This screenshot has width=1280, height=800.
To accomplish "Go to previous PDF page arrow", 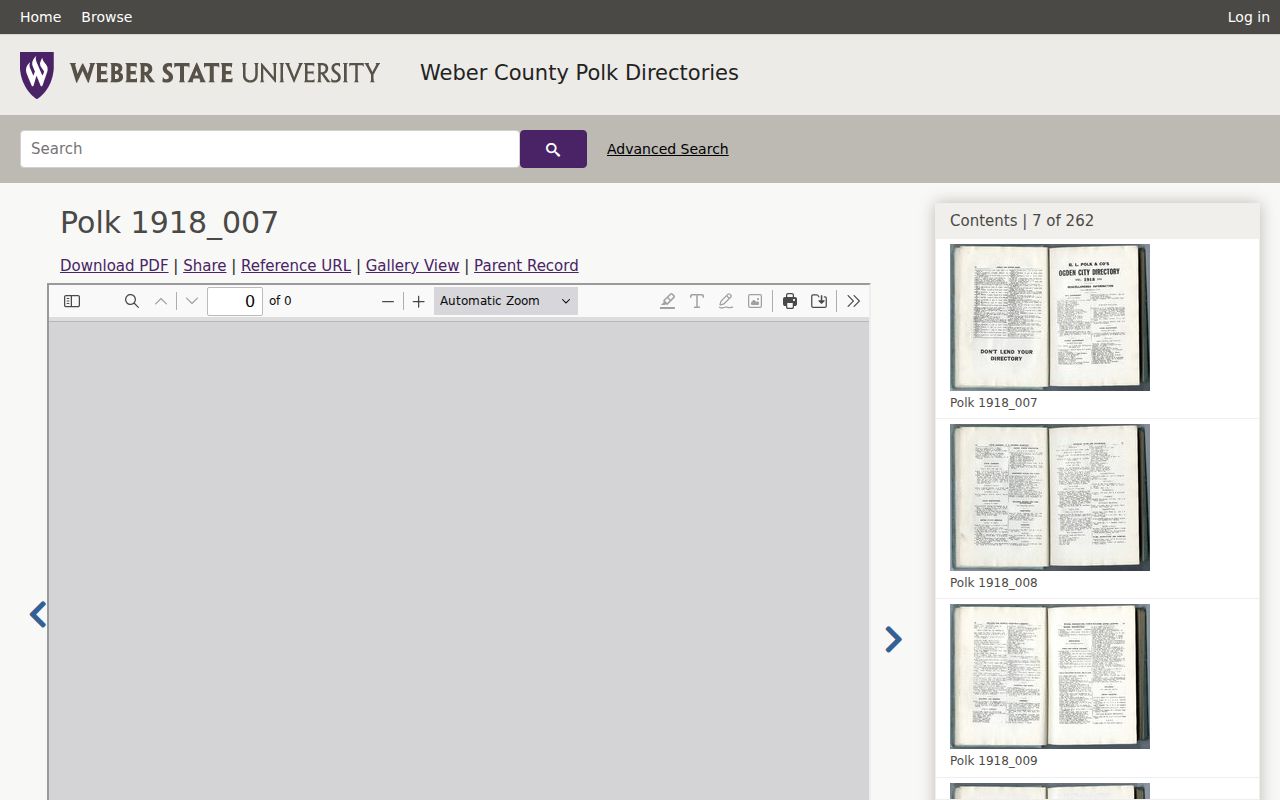I will (161, 301).
